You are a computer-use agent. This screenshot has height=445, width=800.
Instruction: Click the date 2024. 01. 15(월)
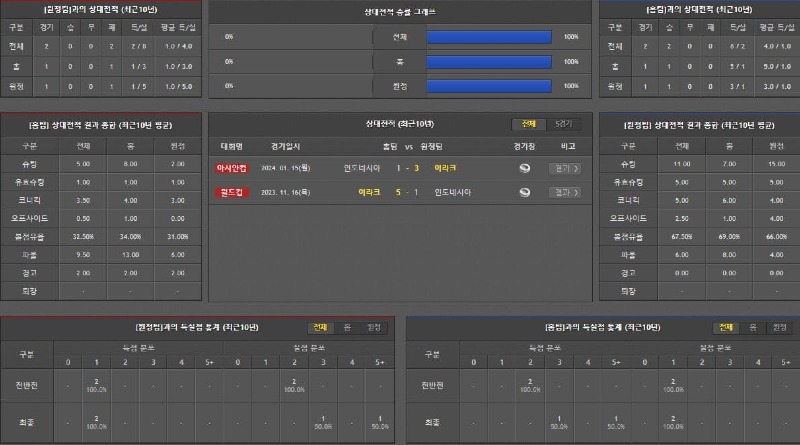(x=286, y=168)
